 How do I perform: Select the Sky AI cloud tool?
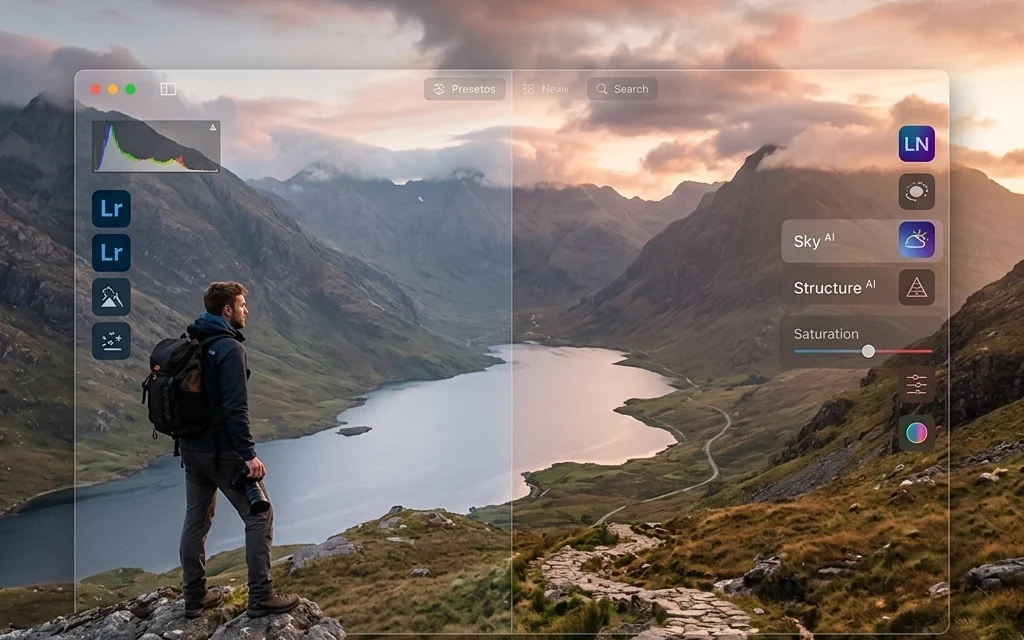[918, 240]
